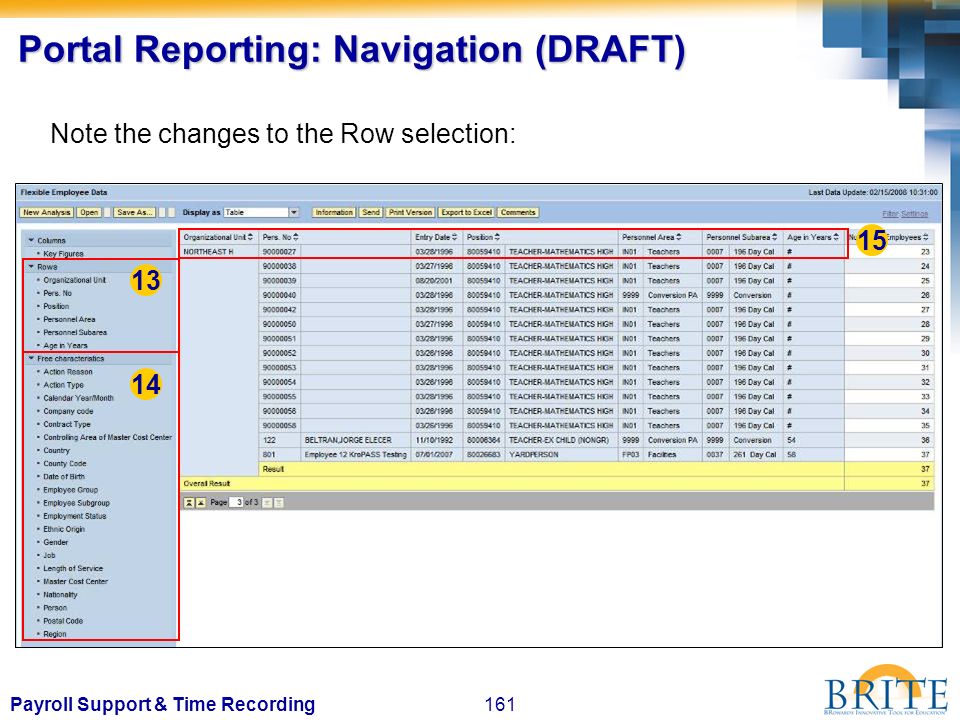The height and width of the screenshot is (720, 960).
Task: Collapse the Columns section
Action: (31, 240)
